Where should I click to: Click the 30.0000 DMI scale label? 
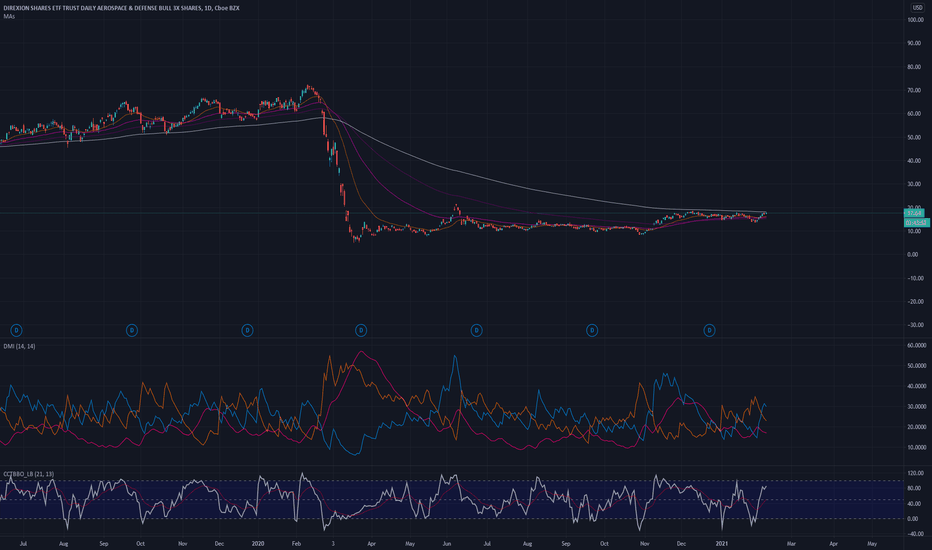(916, 407)
